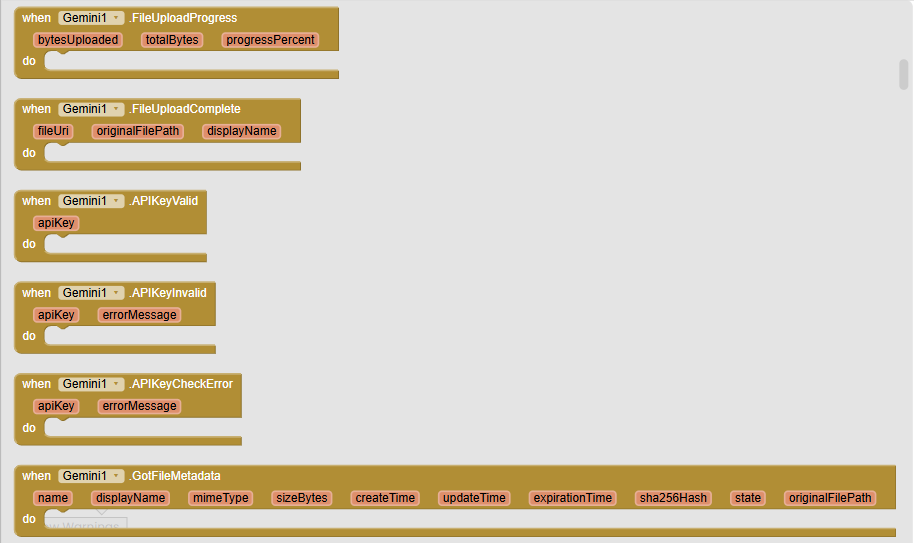Click originalFilePath in GotFileMetadata block
The width and height of the screenshot is (914, 543).
(x=830, y=498)
